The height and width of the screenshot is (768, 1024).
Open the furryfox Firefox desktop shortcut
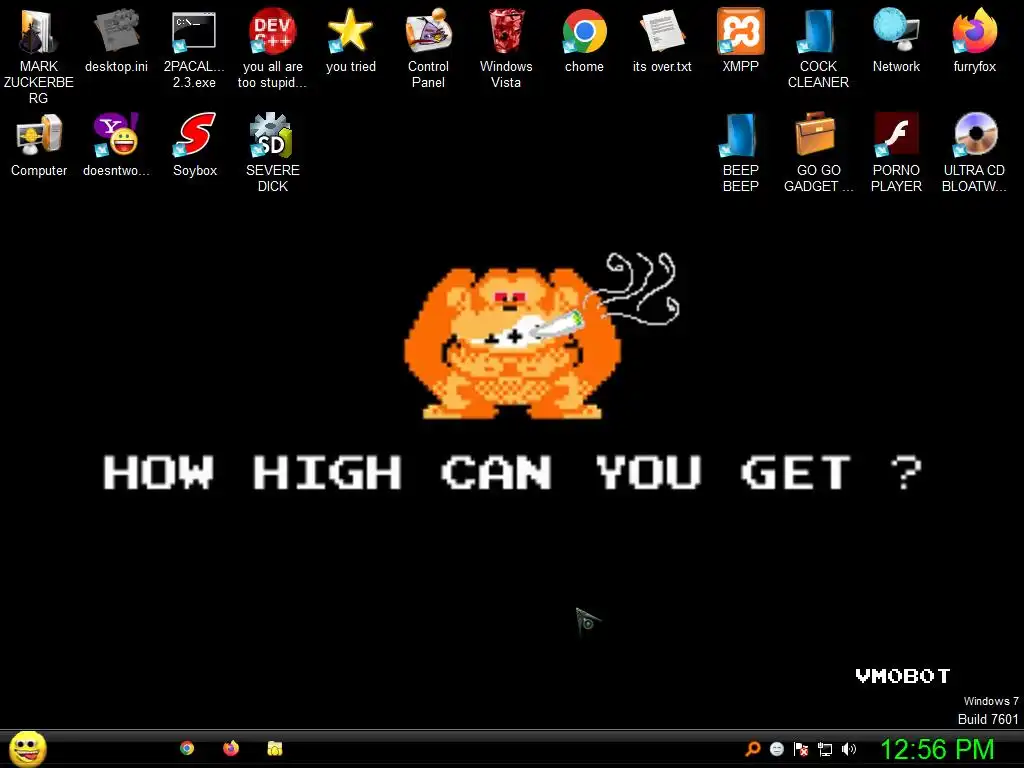tap(974, 31)
